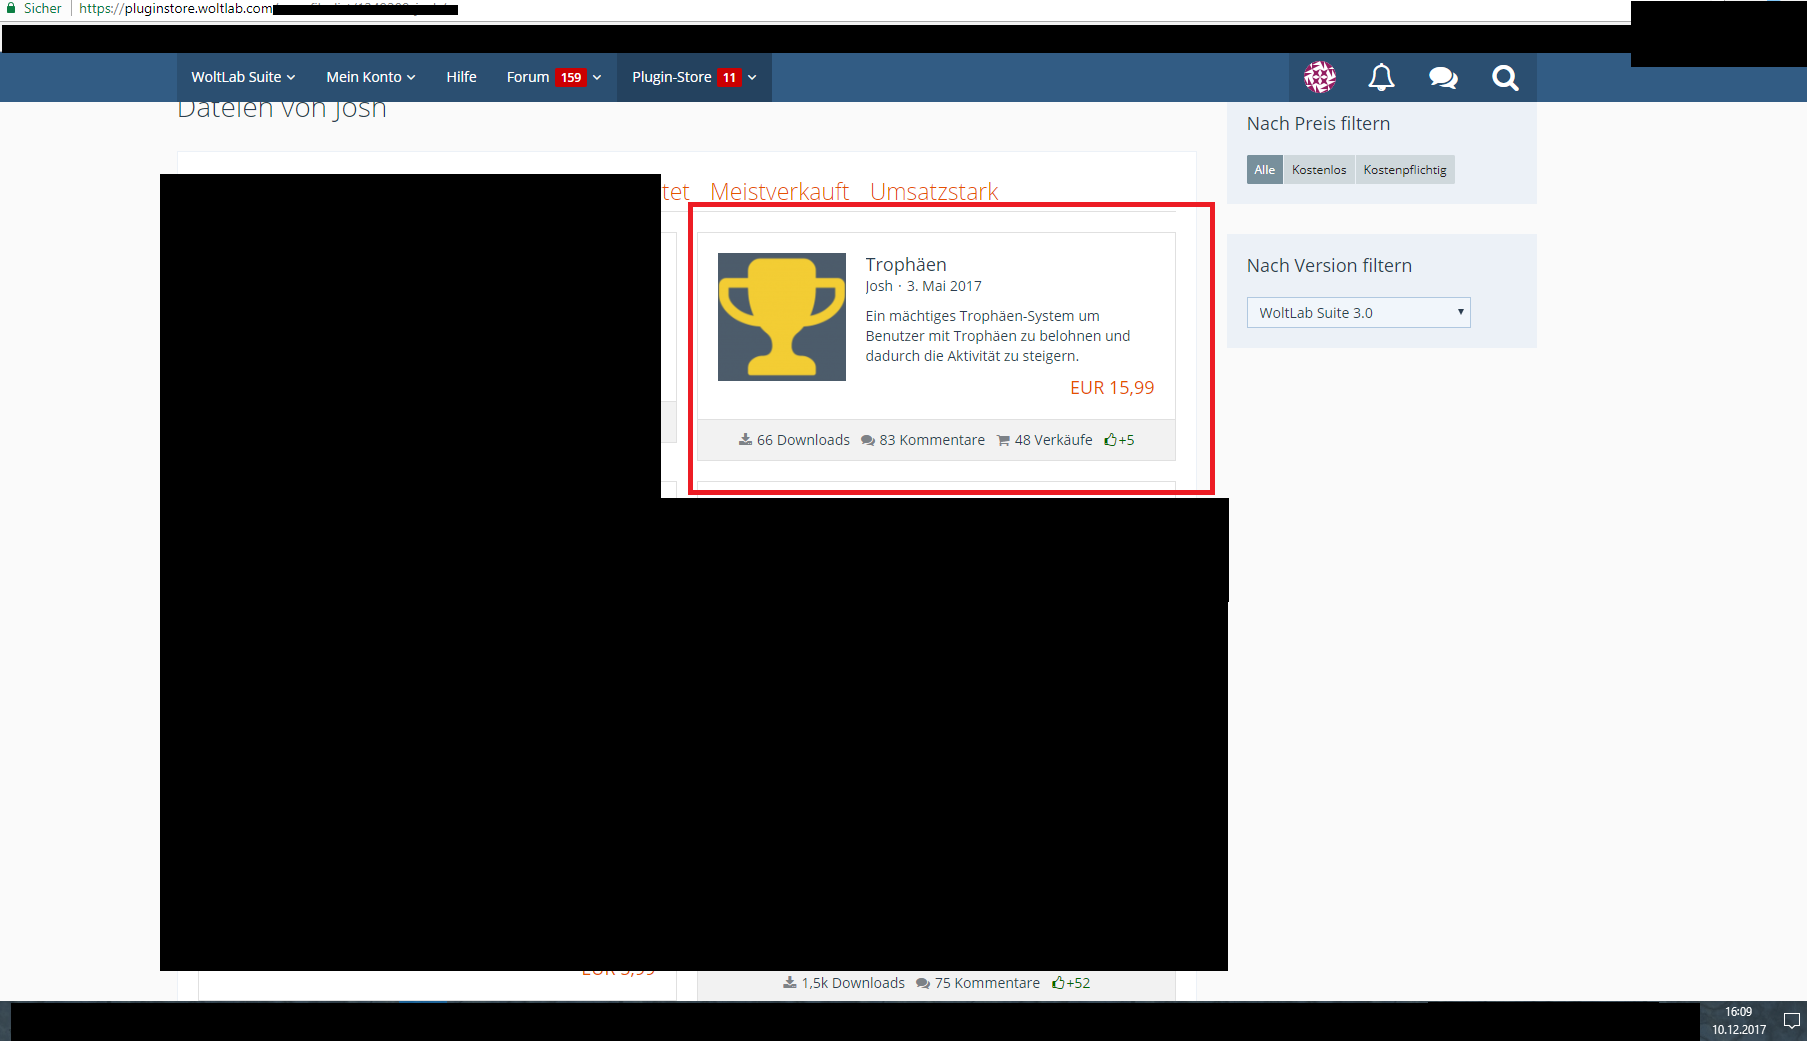Click the 48 Verkäufe cart icon

pos(1003,440)
